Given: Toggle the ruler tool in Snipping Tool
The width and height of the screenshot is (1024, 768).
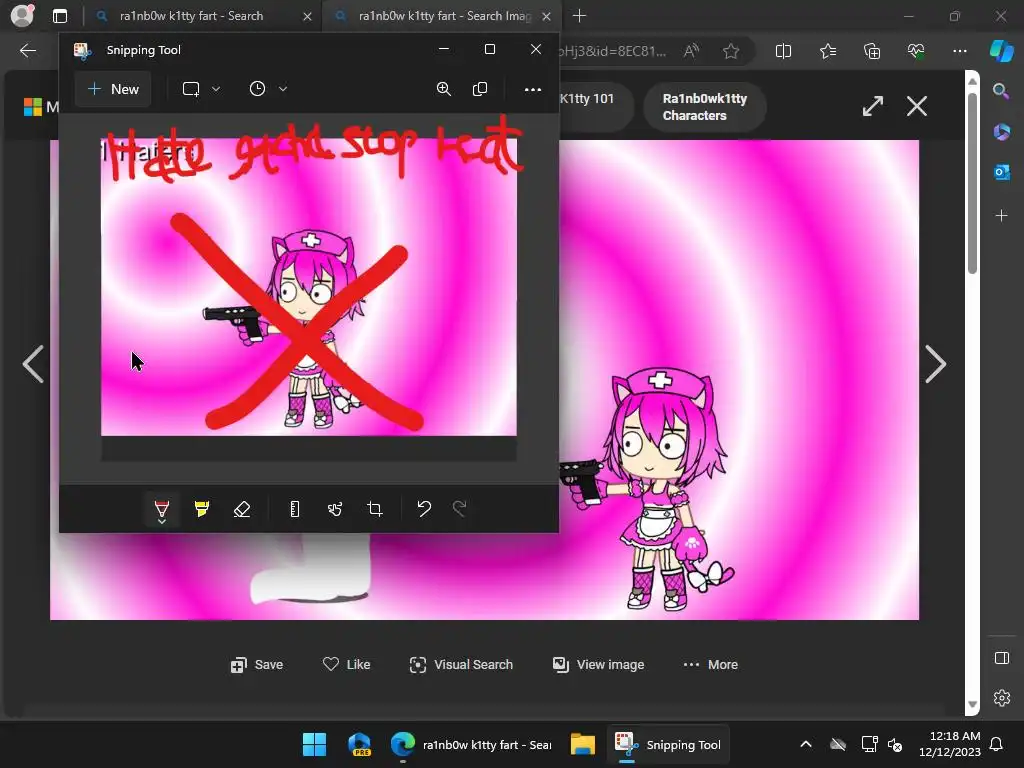Looking at the screenshot, I should coord(295,509).
